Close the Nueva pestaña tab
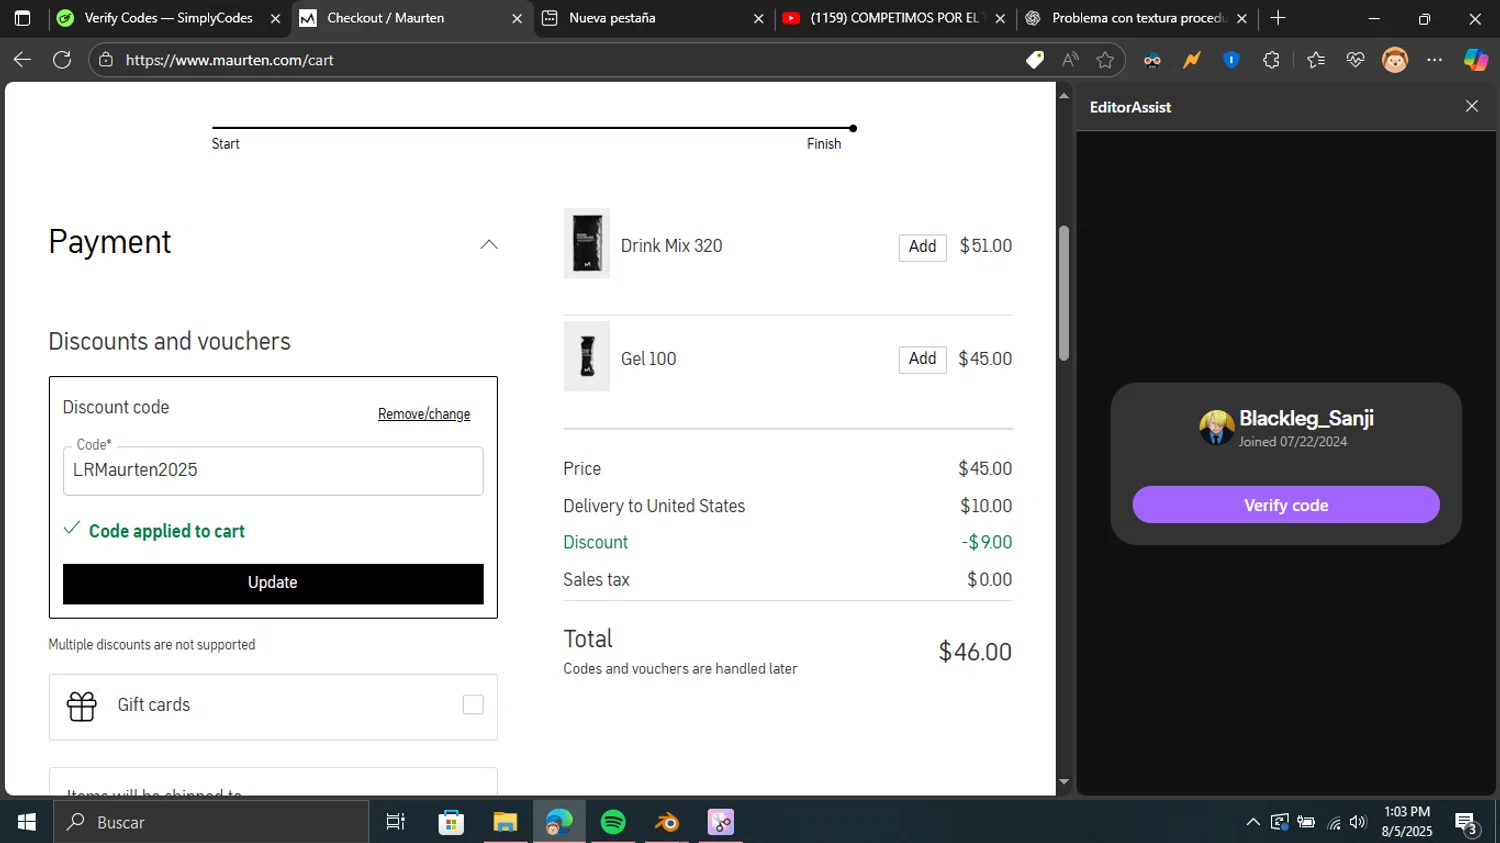Viewport: 1500px width, 843px height. click(x=758, y=18)
